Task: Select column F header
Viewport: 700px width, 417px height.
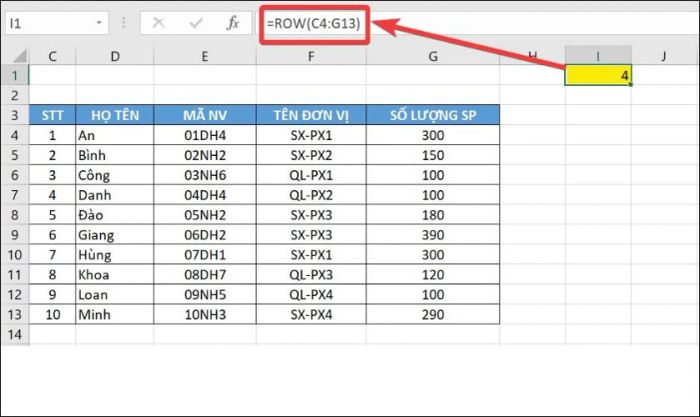Action: point(311,56)
